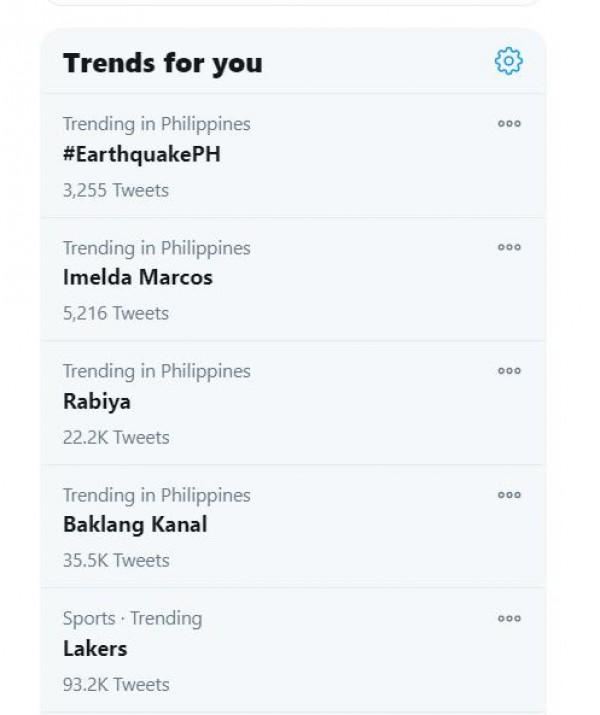600x715 pixels.
Task: Go to the Lakers sports trend
Action: (95, 648)
